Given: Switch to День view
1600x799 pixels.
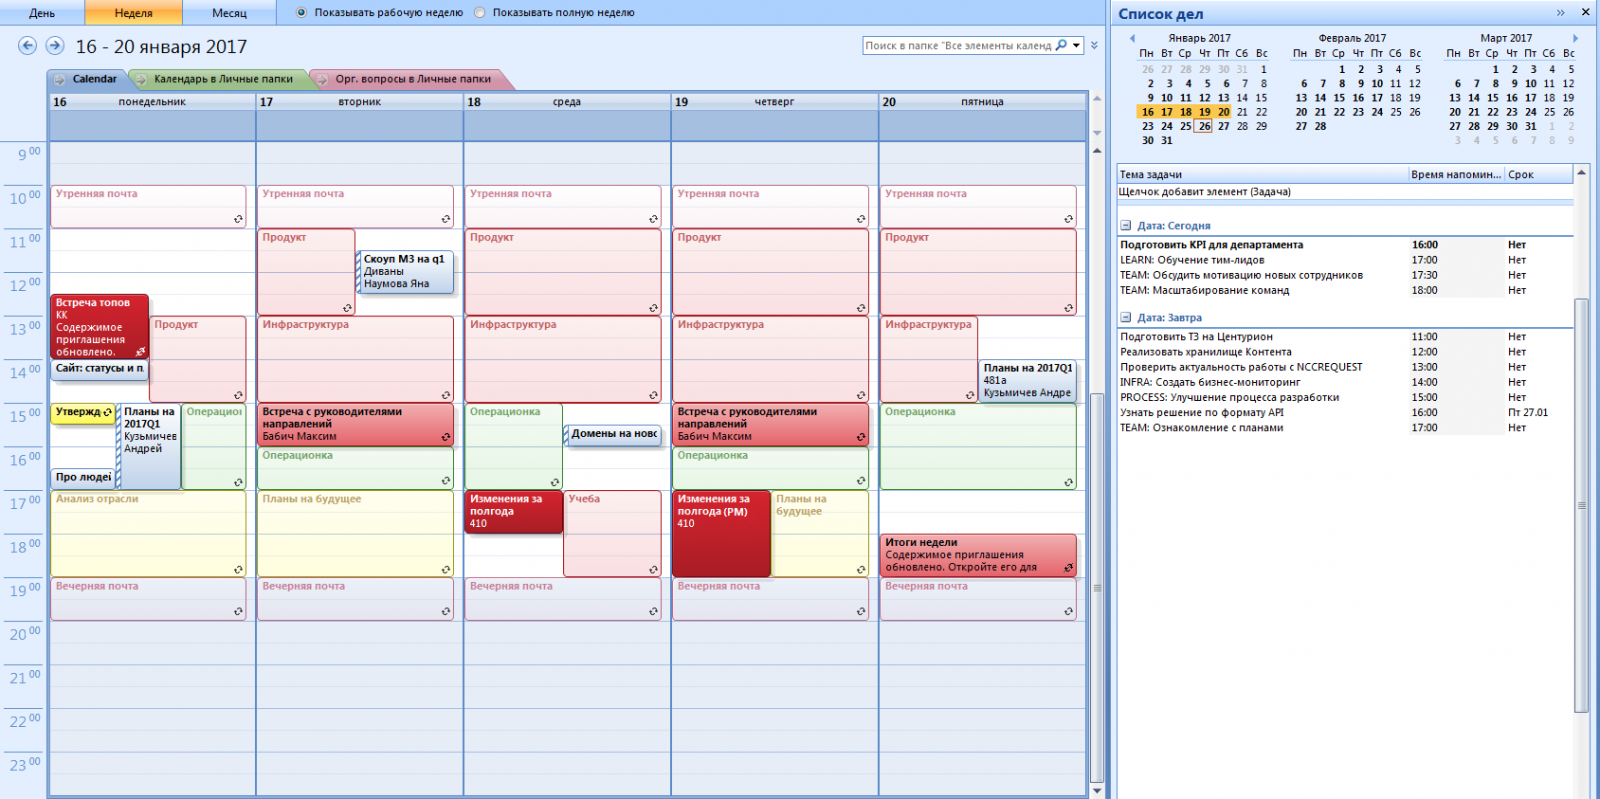Looking at the screenshot, I should (42, 13).
